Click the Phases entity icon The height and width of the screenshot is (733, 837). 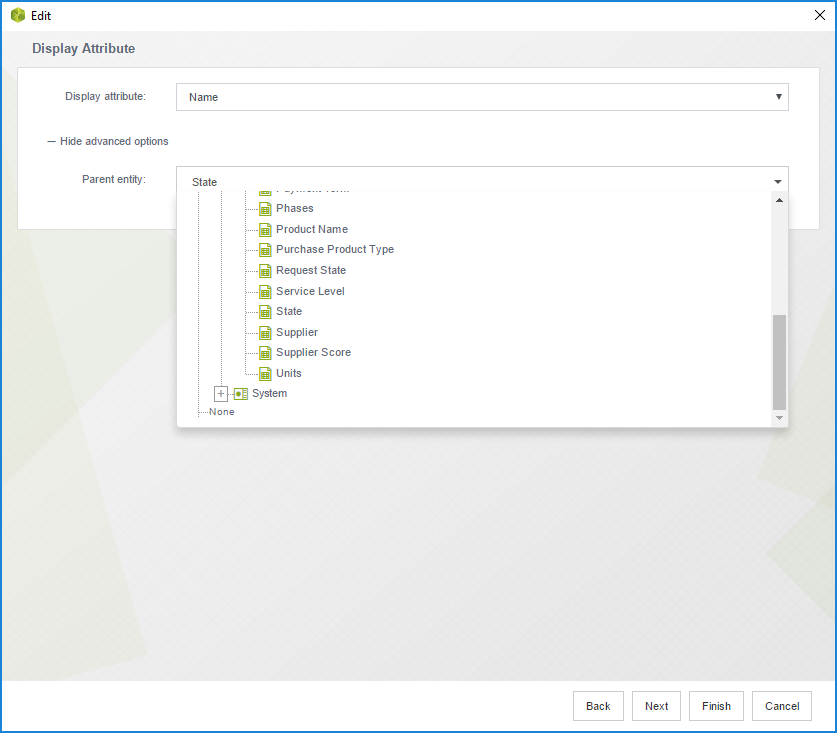(x=265, y=209)
